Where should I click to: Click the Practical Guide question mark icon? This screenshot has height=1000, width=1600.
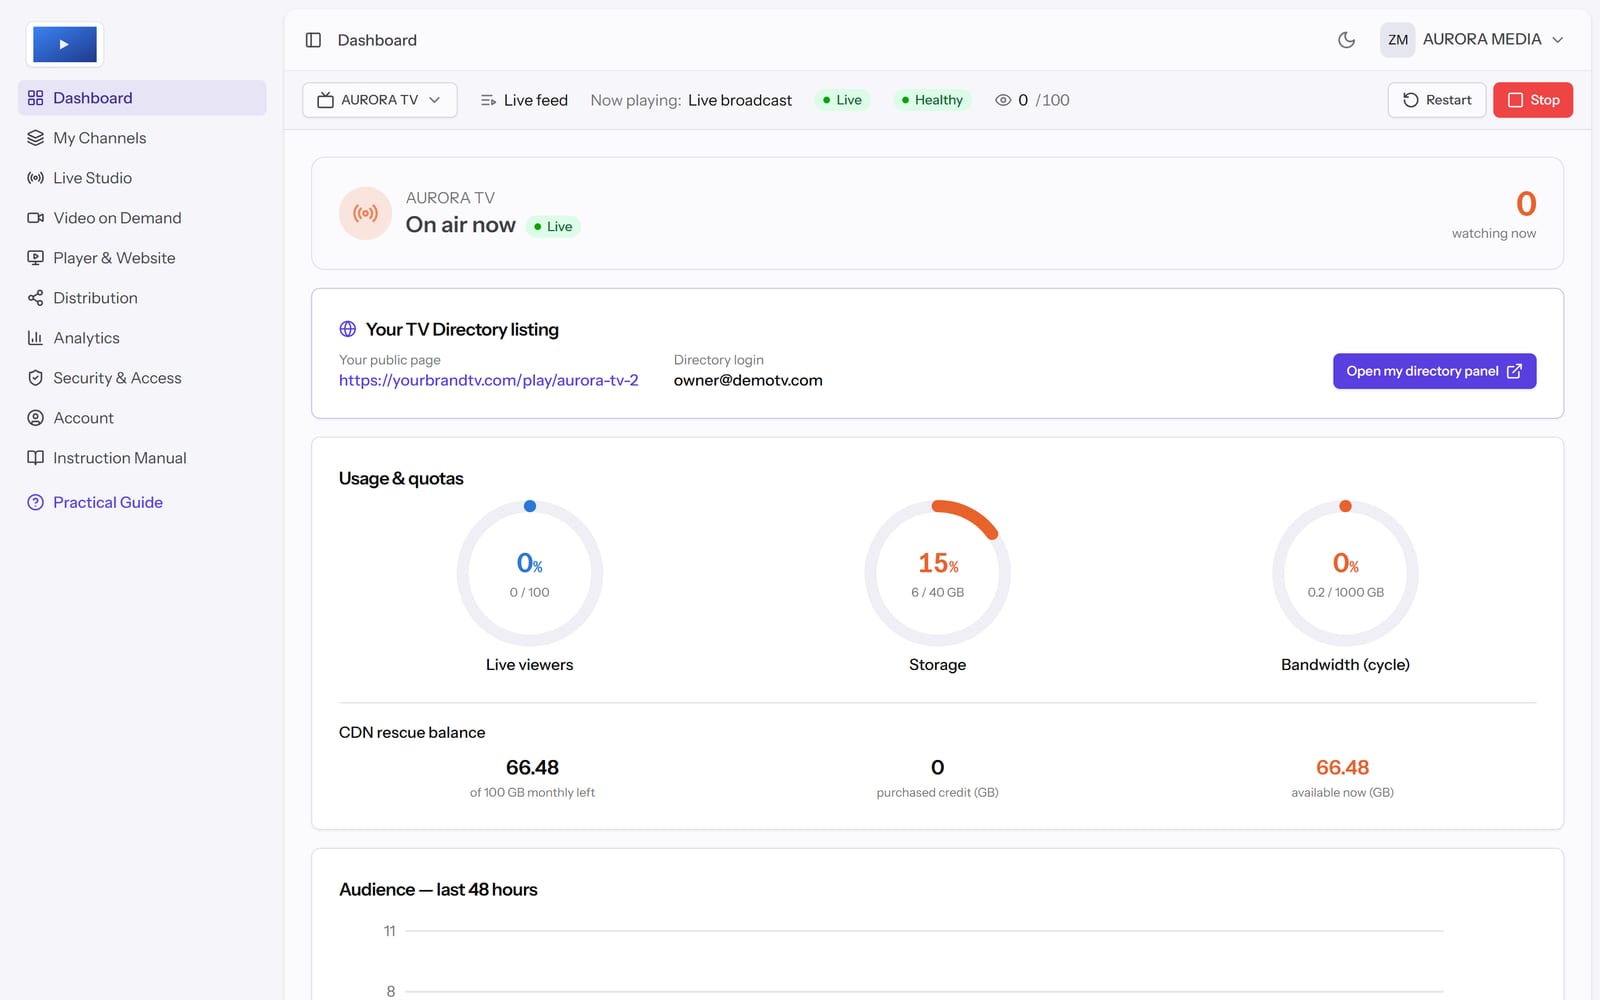[x=36, y=502]
